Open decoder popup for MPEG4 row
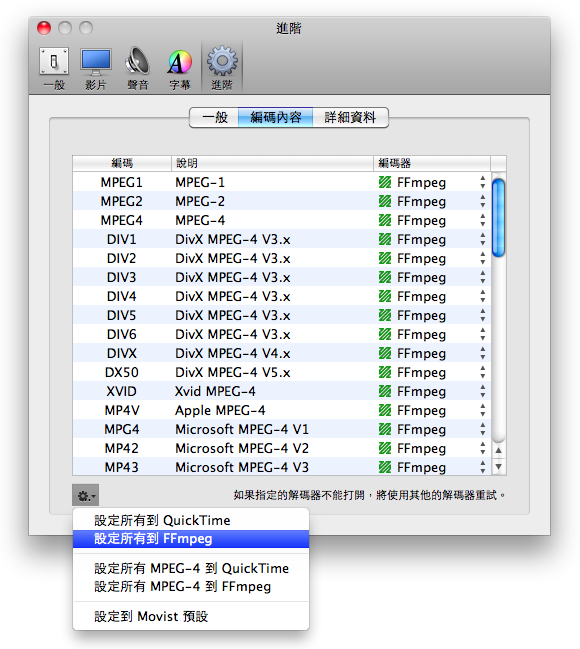Screen dimensions: 580x649 [483, 220]
